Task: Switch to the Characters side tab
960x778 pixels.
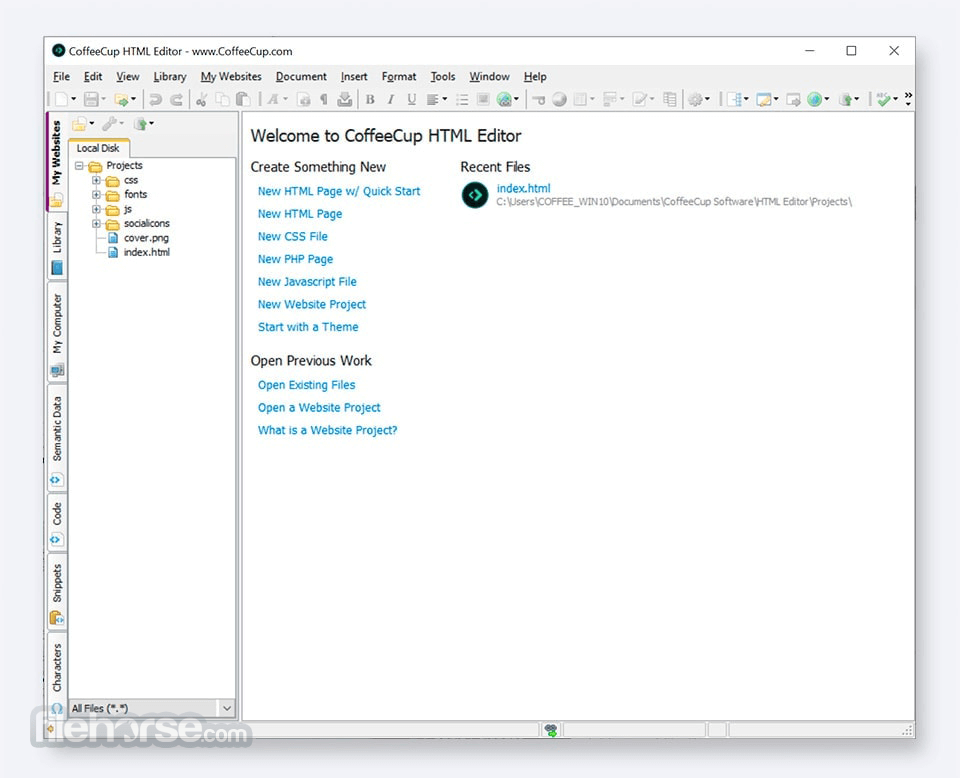Action: tap(57, 676)
